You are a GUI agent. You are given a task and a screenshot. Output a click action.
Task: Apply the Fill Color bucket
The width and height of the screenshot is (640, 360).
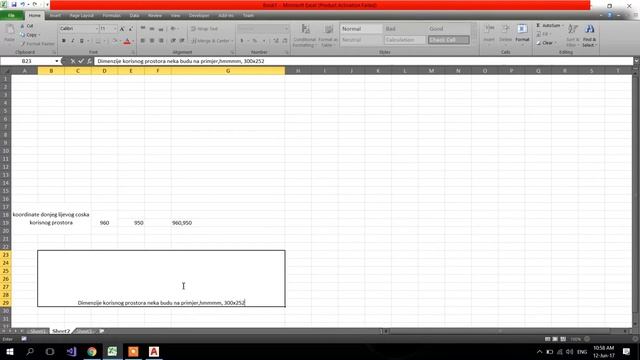114,41
